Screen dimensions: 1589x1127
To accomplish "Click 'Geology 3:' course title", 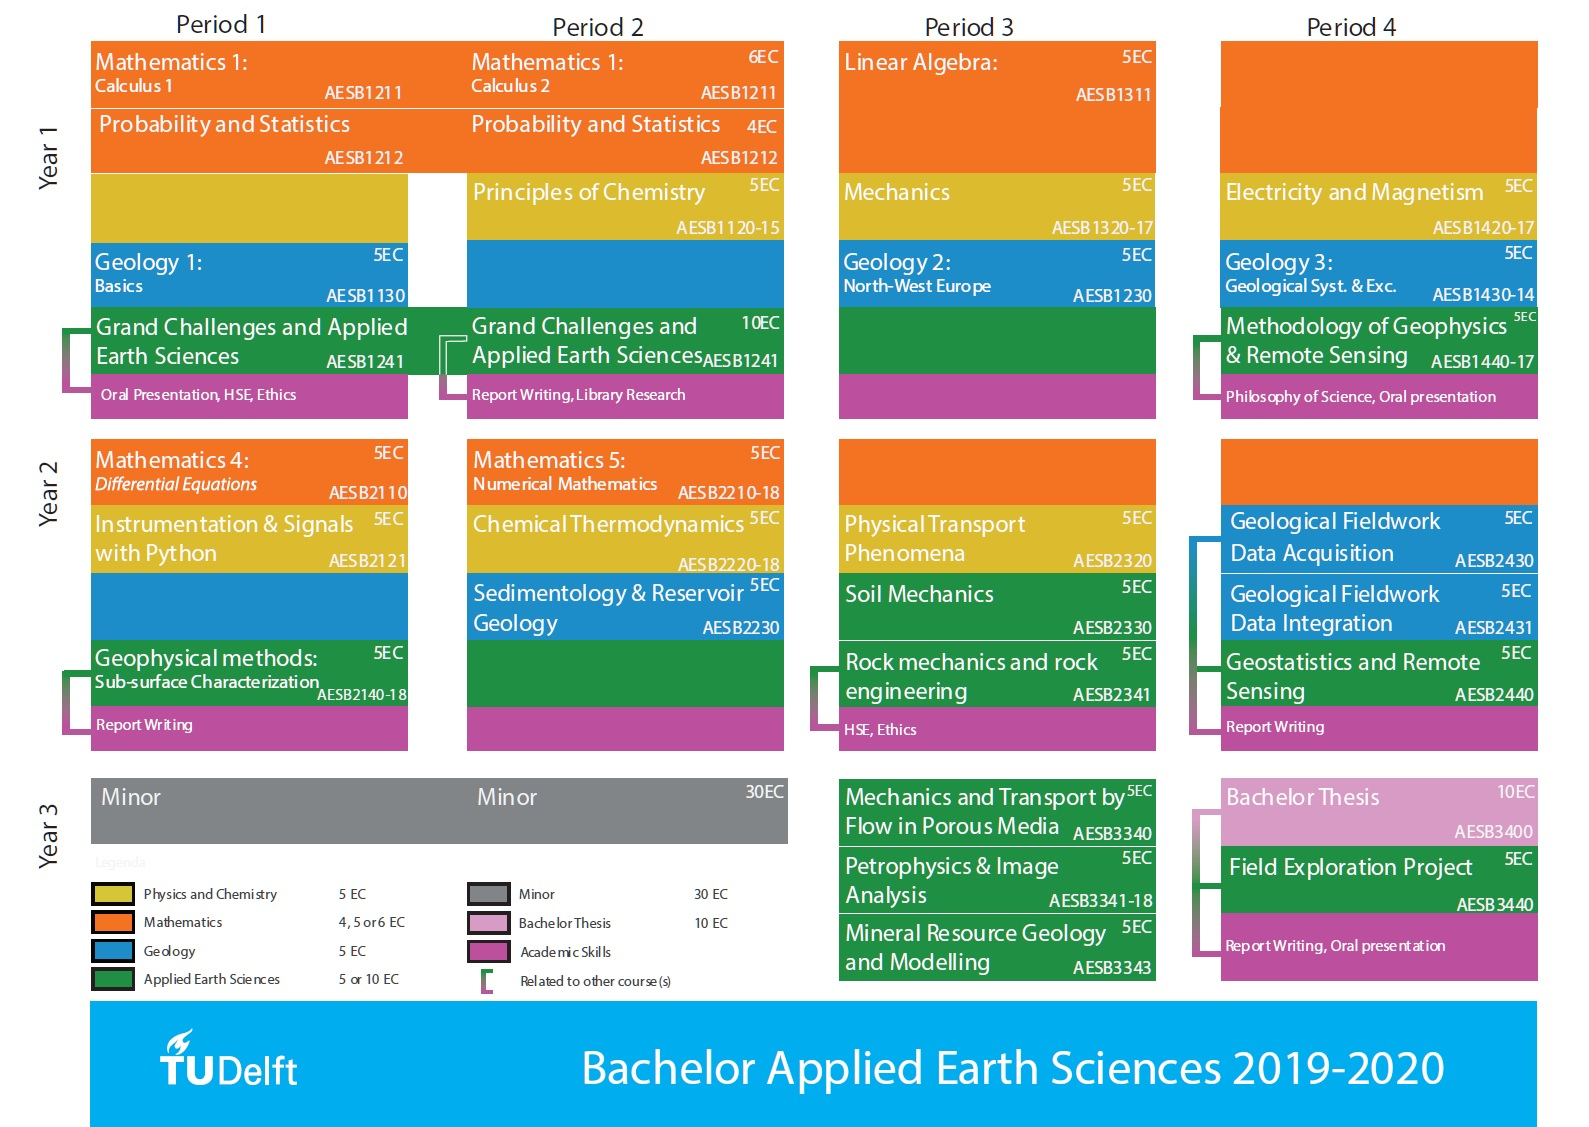I will click(1279, 262).
